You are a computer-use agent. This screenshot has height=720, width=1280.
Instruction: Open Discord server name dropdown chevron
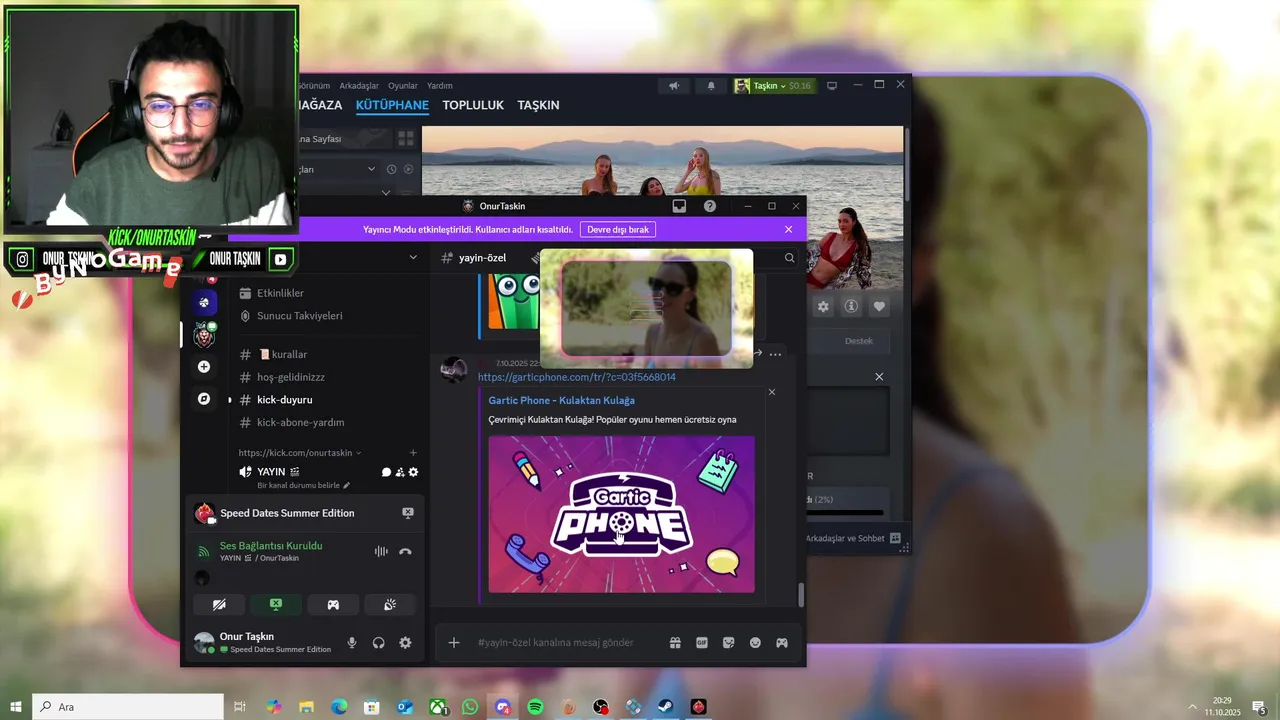413,257
